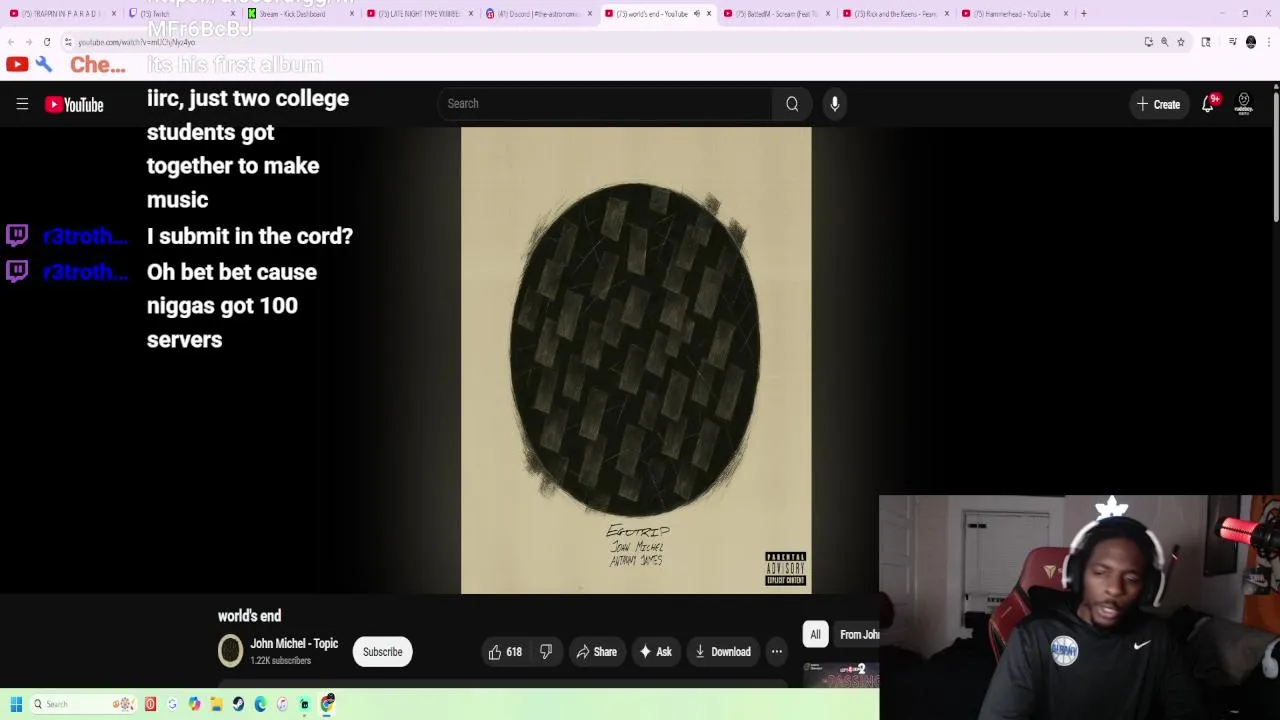1280x720 pixels.
Task: Go back in browser
Action: tap(10, 42)
